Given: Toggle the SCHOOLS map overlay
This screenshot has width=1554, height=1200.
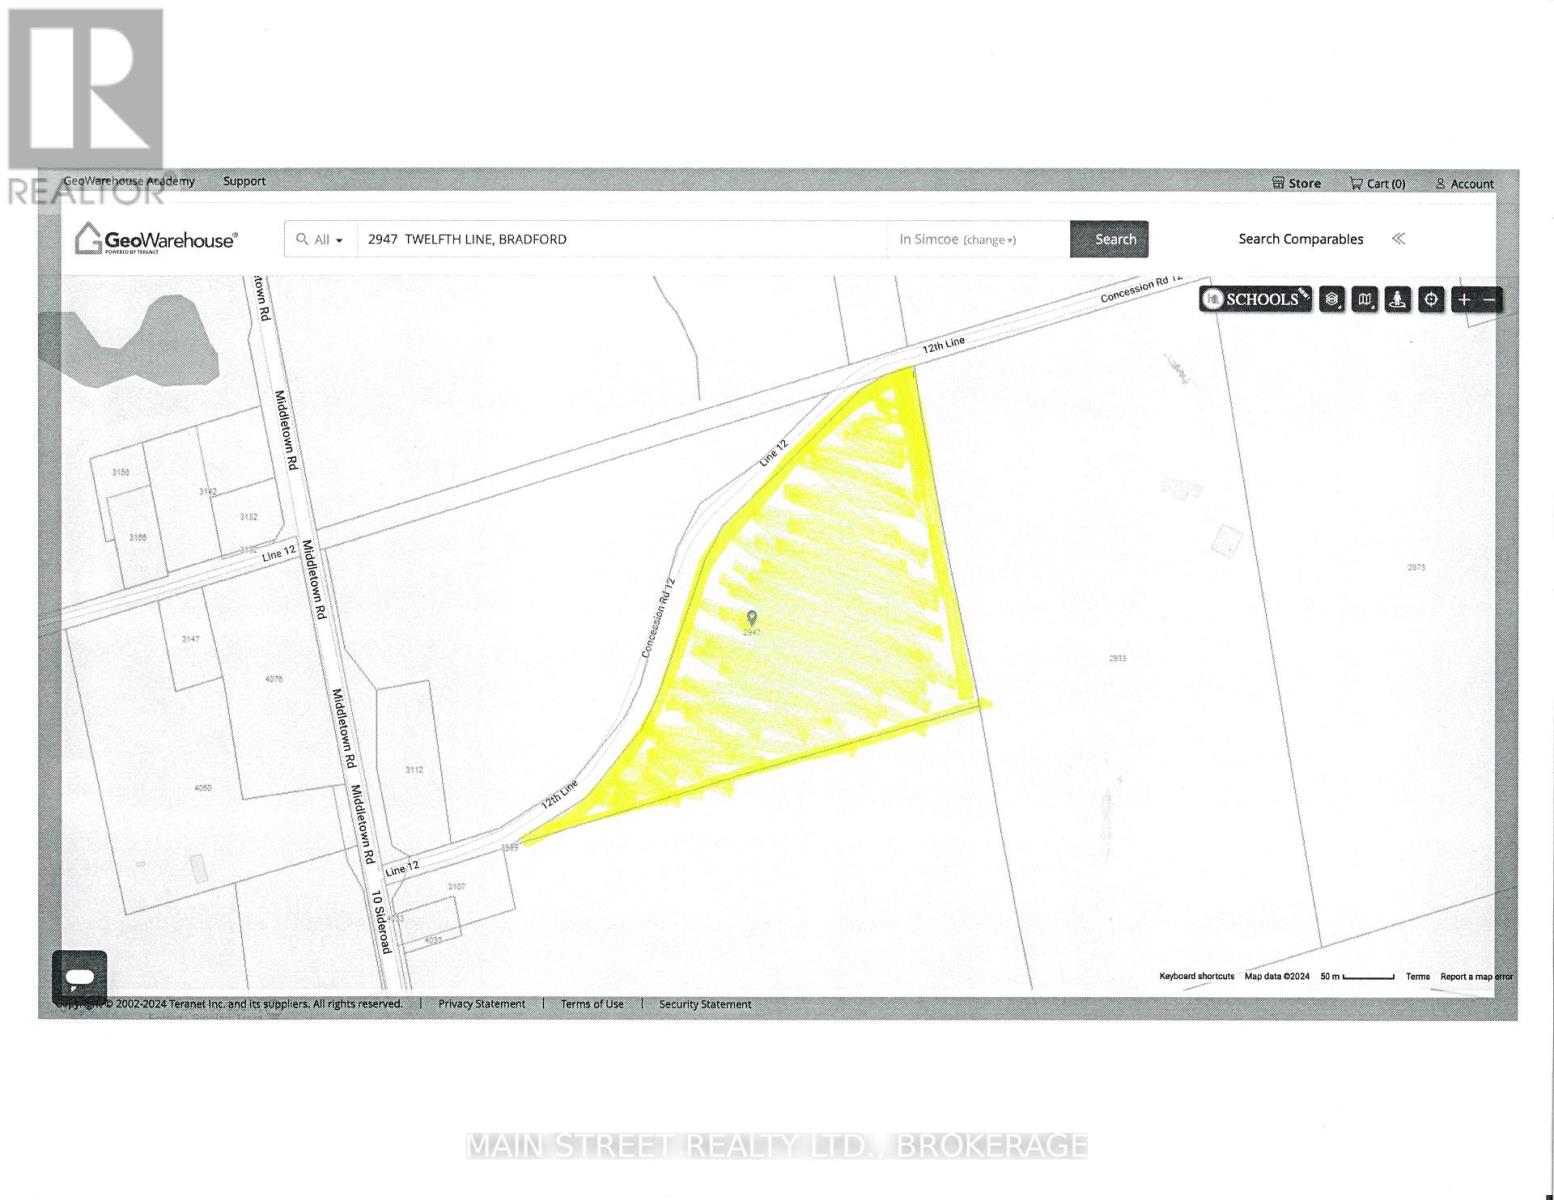Looking at the screenshot, I should coord(1255,299).
